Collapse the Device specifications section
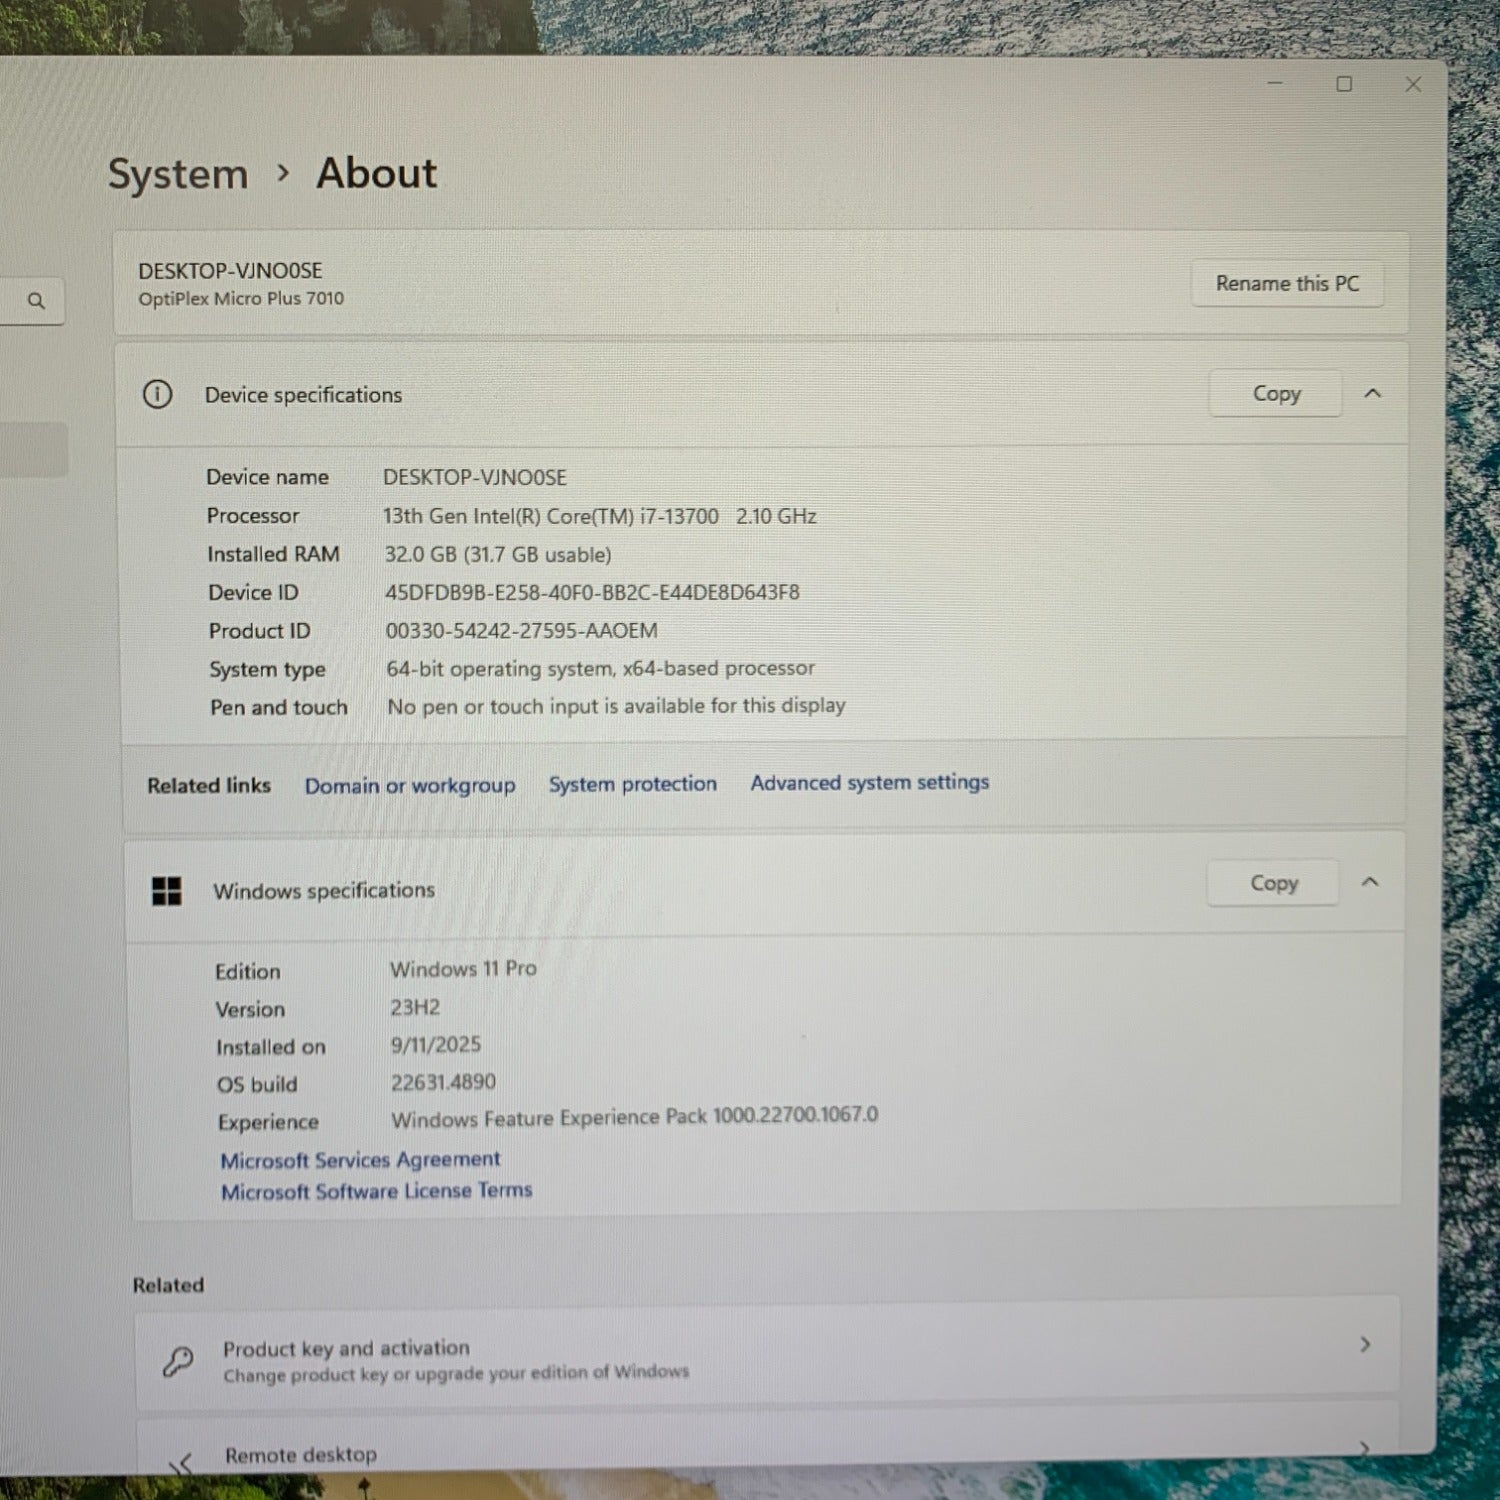Viewport: 1500px width, 1500px height. pyautogui.click(x=1373, y=394)
